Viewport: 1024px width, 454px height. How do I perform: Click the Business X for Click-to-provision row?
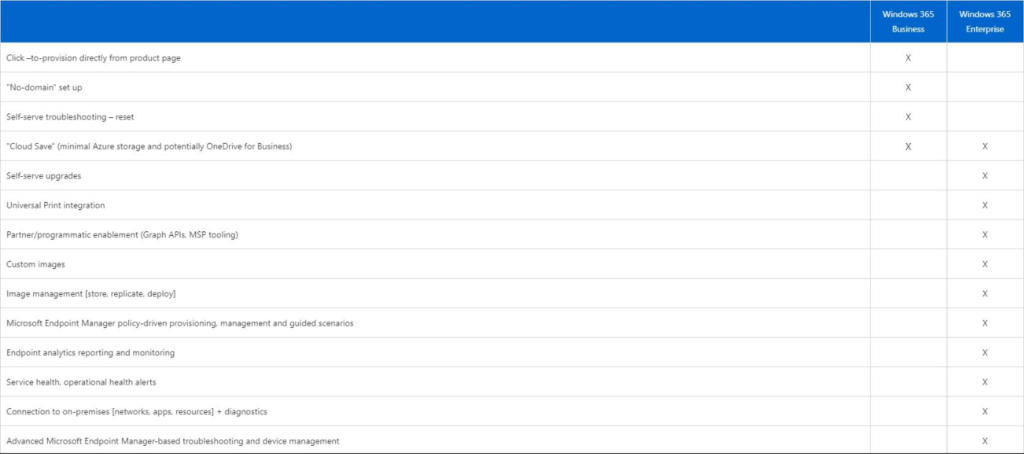pos(908,57)
